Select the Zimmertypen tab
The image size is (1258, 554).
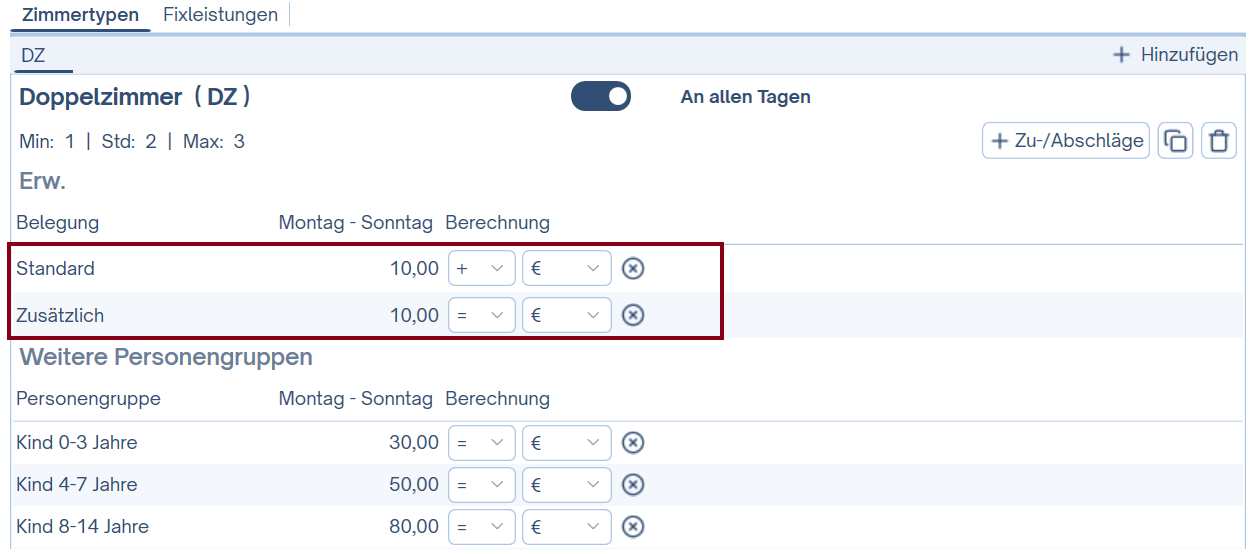pos(80,15)
